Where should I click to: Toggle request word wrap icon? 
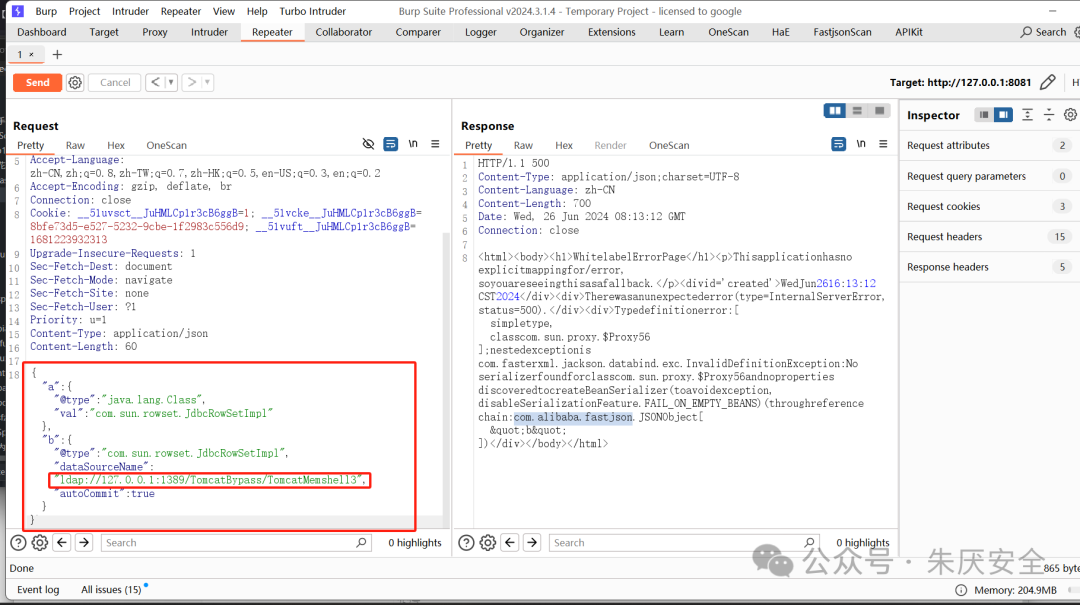click(391, 144)
